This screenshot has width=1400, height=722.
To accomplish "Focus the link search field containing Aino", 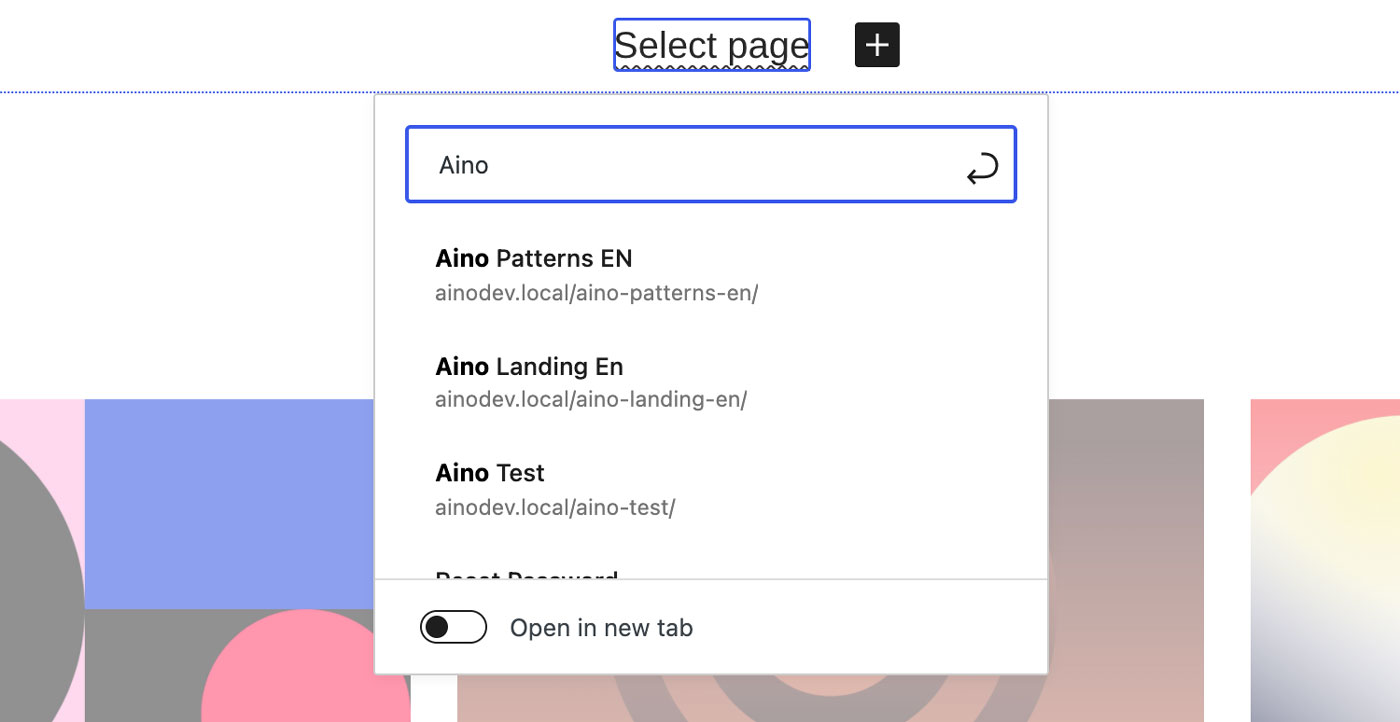I will 711,164.
